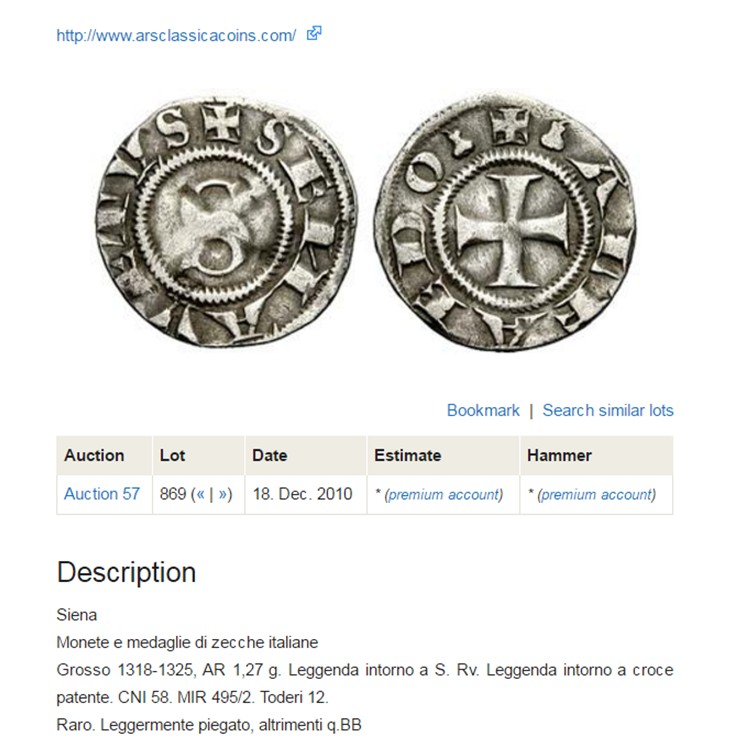Click the Lot column header
Viewport: 732px width, 747px height.
point(173,455)
